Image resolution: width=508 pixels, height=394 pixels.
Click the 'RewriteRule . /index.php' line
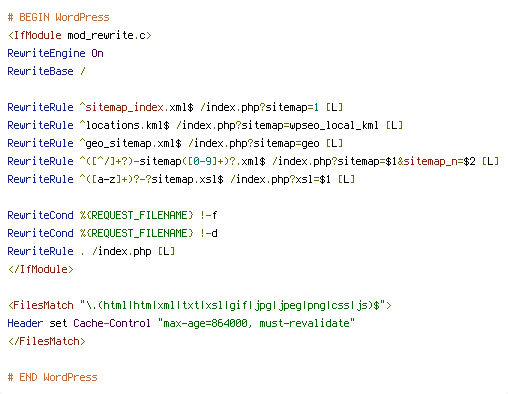pyautogui.click(x=91, y=251)
